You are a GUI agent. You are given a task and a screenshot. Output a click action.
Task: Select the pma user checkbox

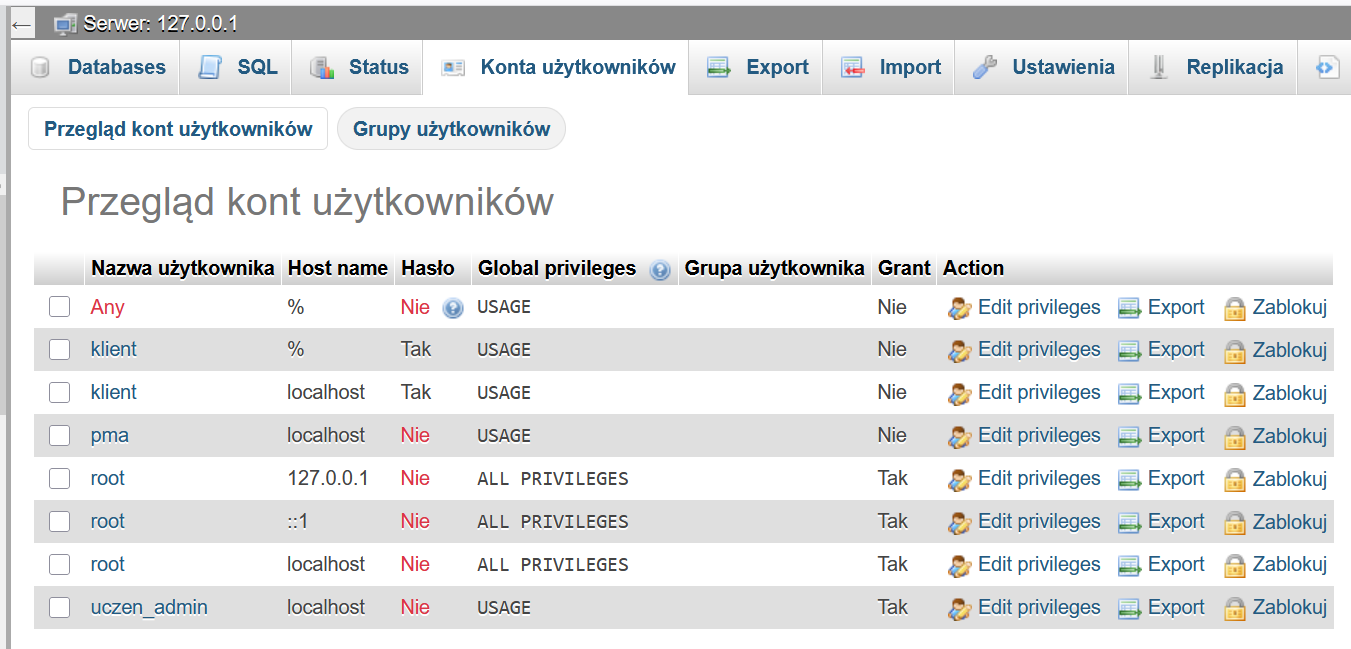tap(60, 436)
